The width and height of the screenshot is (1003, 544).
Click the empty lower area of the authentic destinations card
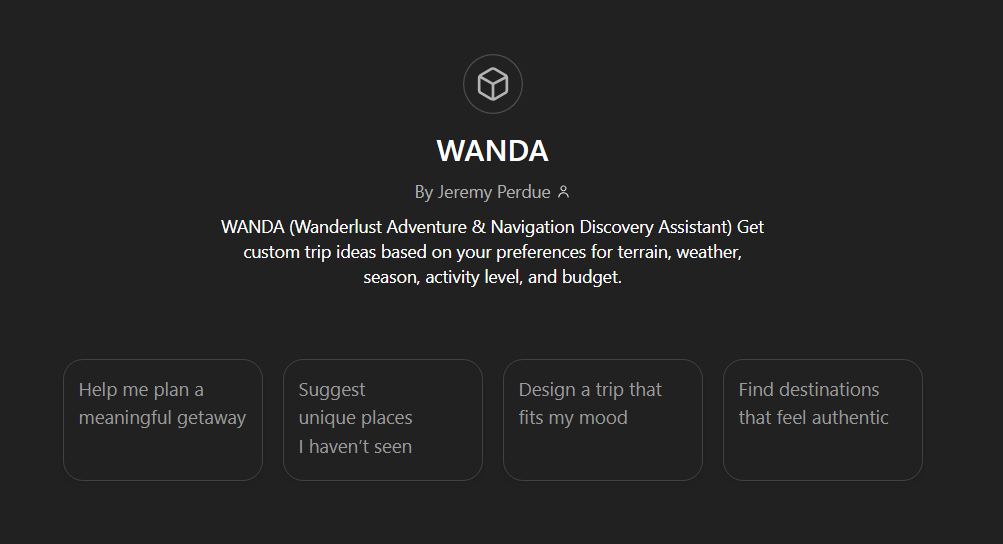click(823, 455)
